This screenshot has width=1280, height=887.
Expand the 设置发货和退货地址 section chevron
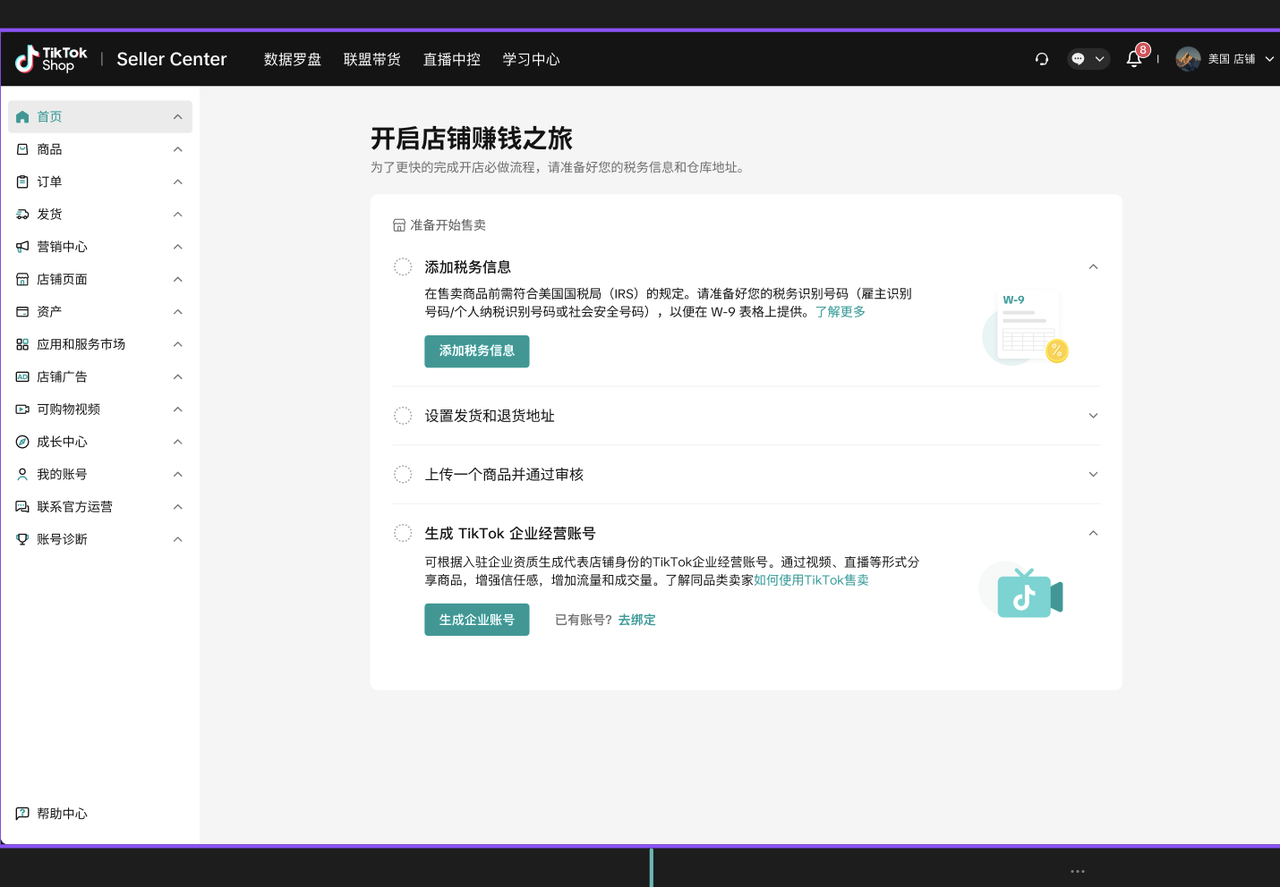[x=1093, y=416]
